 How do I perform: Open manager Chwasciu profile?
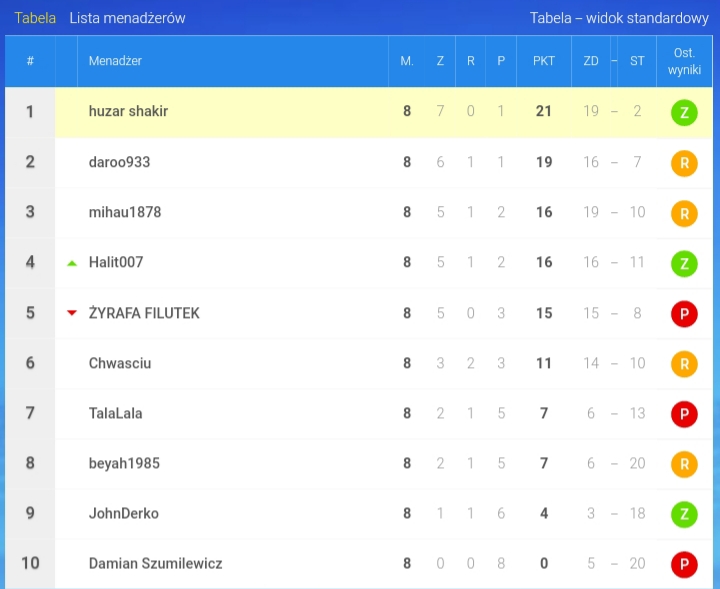tap(119, 363)
